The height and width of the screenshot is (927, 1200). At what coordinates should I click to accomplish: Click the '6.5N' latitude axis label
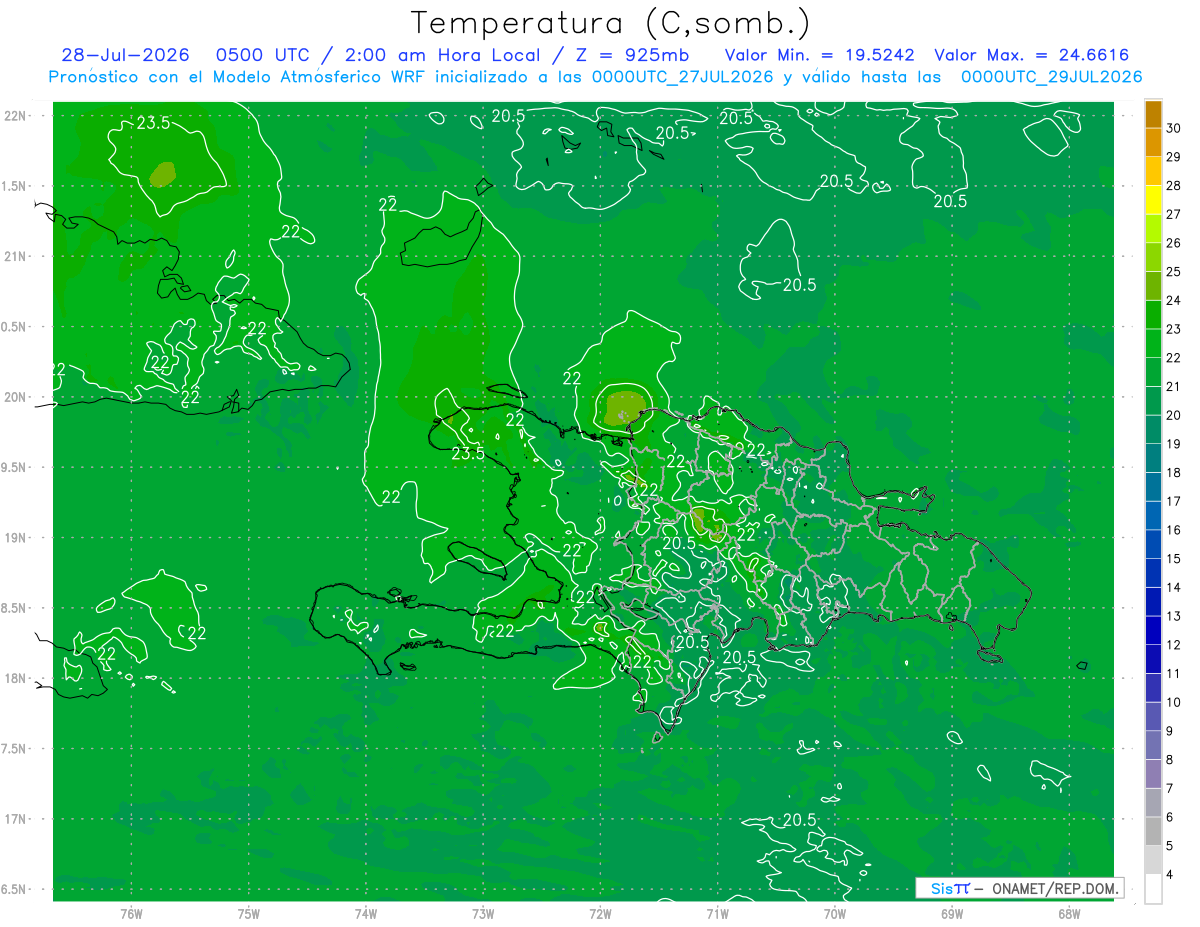click(15, 889)
